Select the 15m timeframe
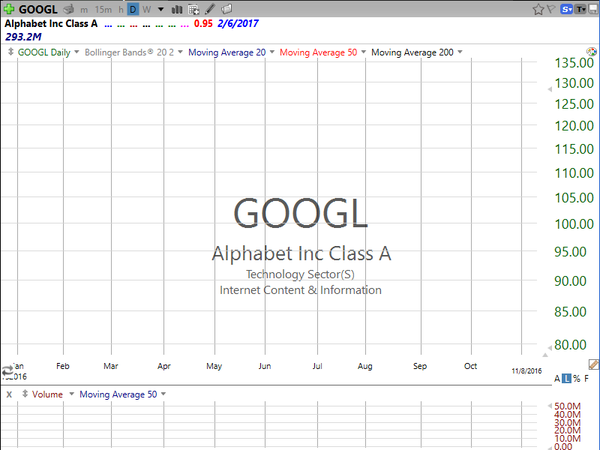The image size is (600, 450). click(x=103, y=10)
